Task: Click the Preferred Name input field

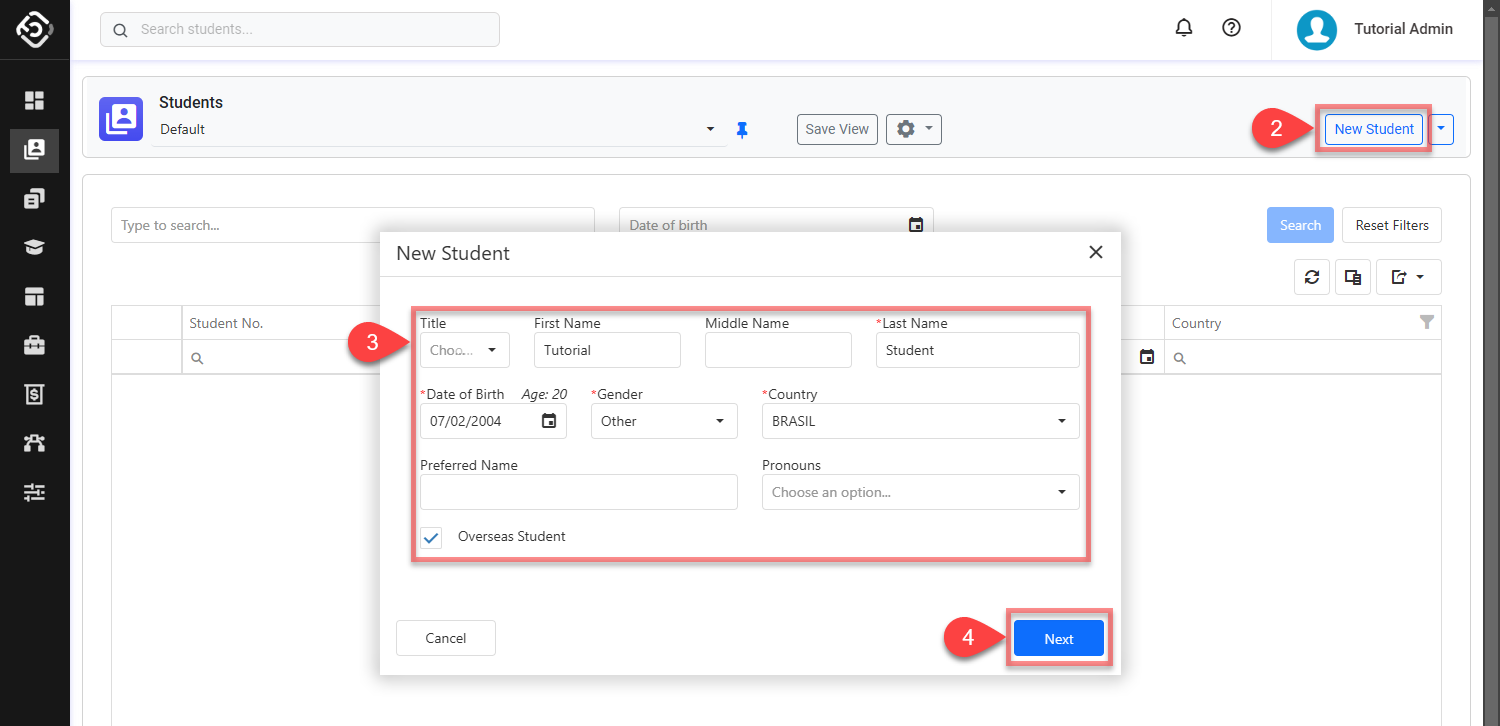Action: click(x=578, y=492)
